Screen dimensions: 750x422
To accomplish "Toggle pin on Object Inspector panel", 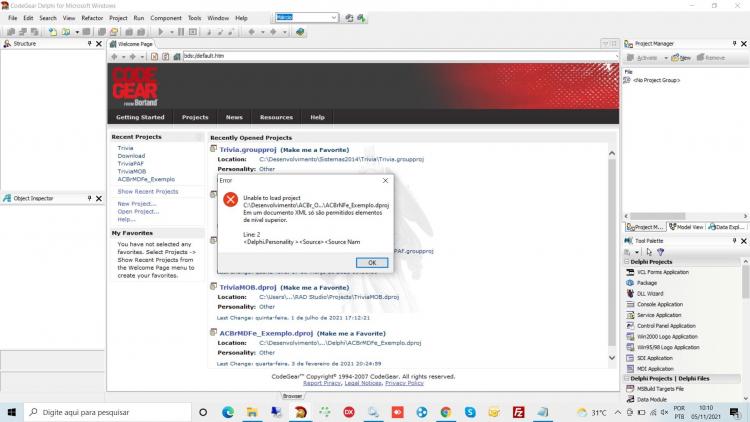I will click(89, 198).
